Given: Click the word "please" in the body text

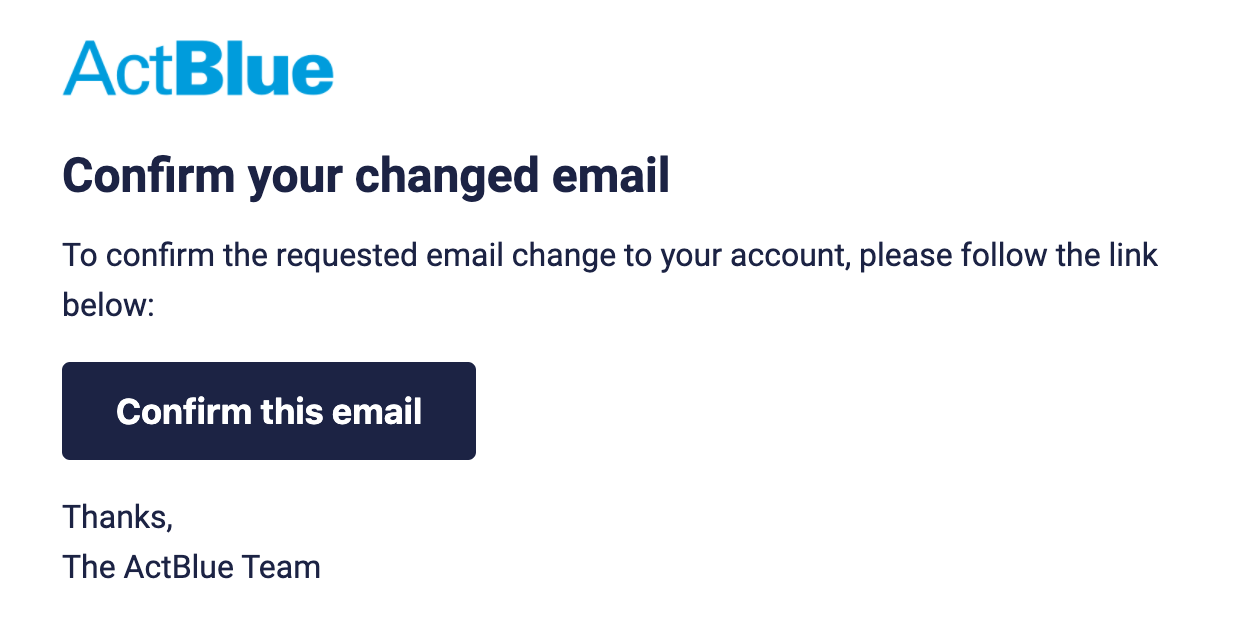Looking at the screenshot, I should pyautogui.click(x=906, y=255).
